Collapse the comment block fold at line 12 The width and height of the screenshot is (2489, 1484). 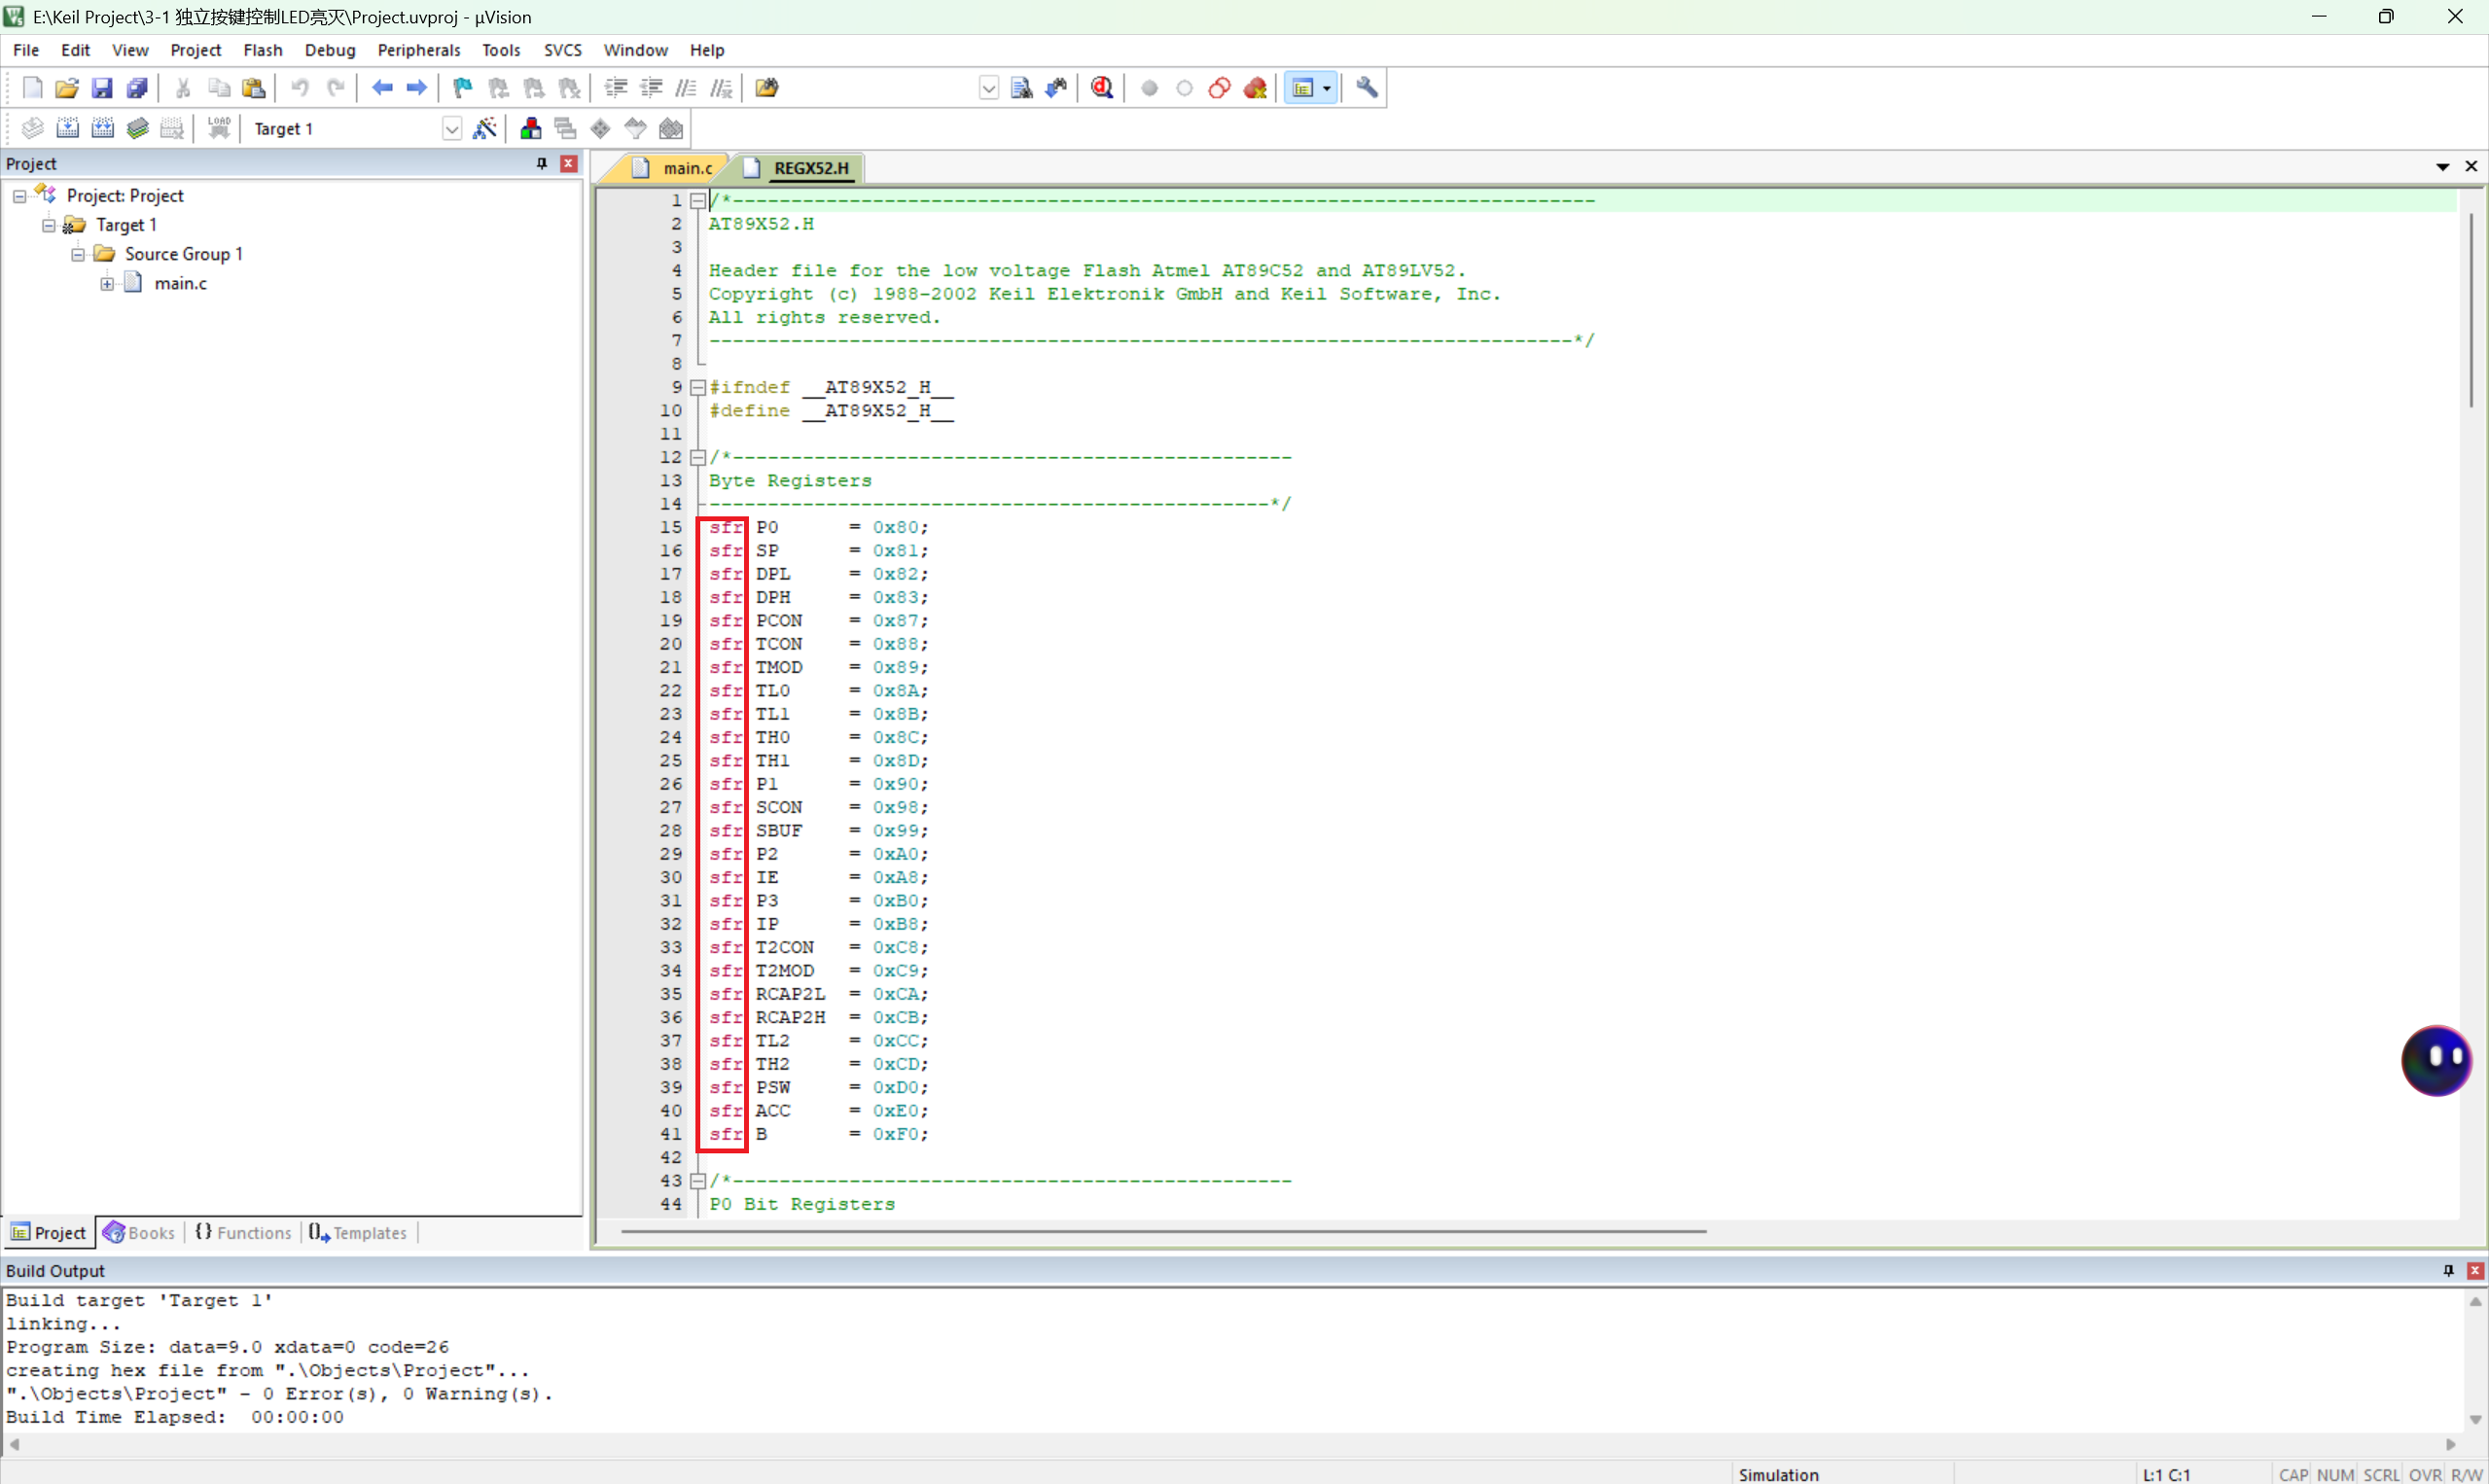[x=698, y=457]
